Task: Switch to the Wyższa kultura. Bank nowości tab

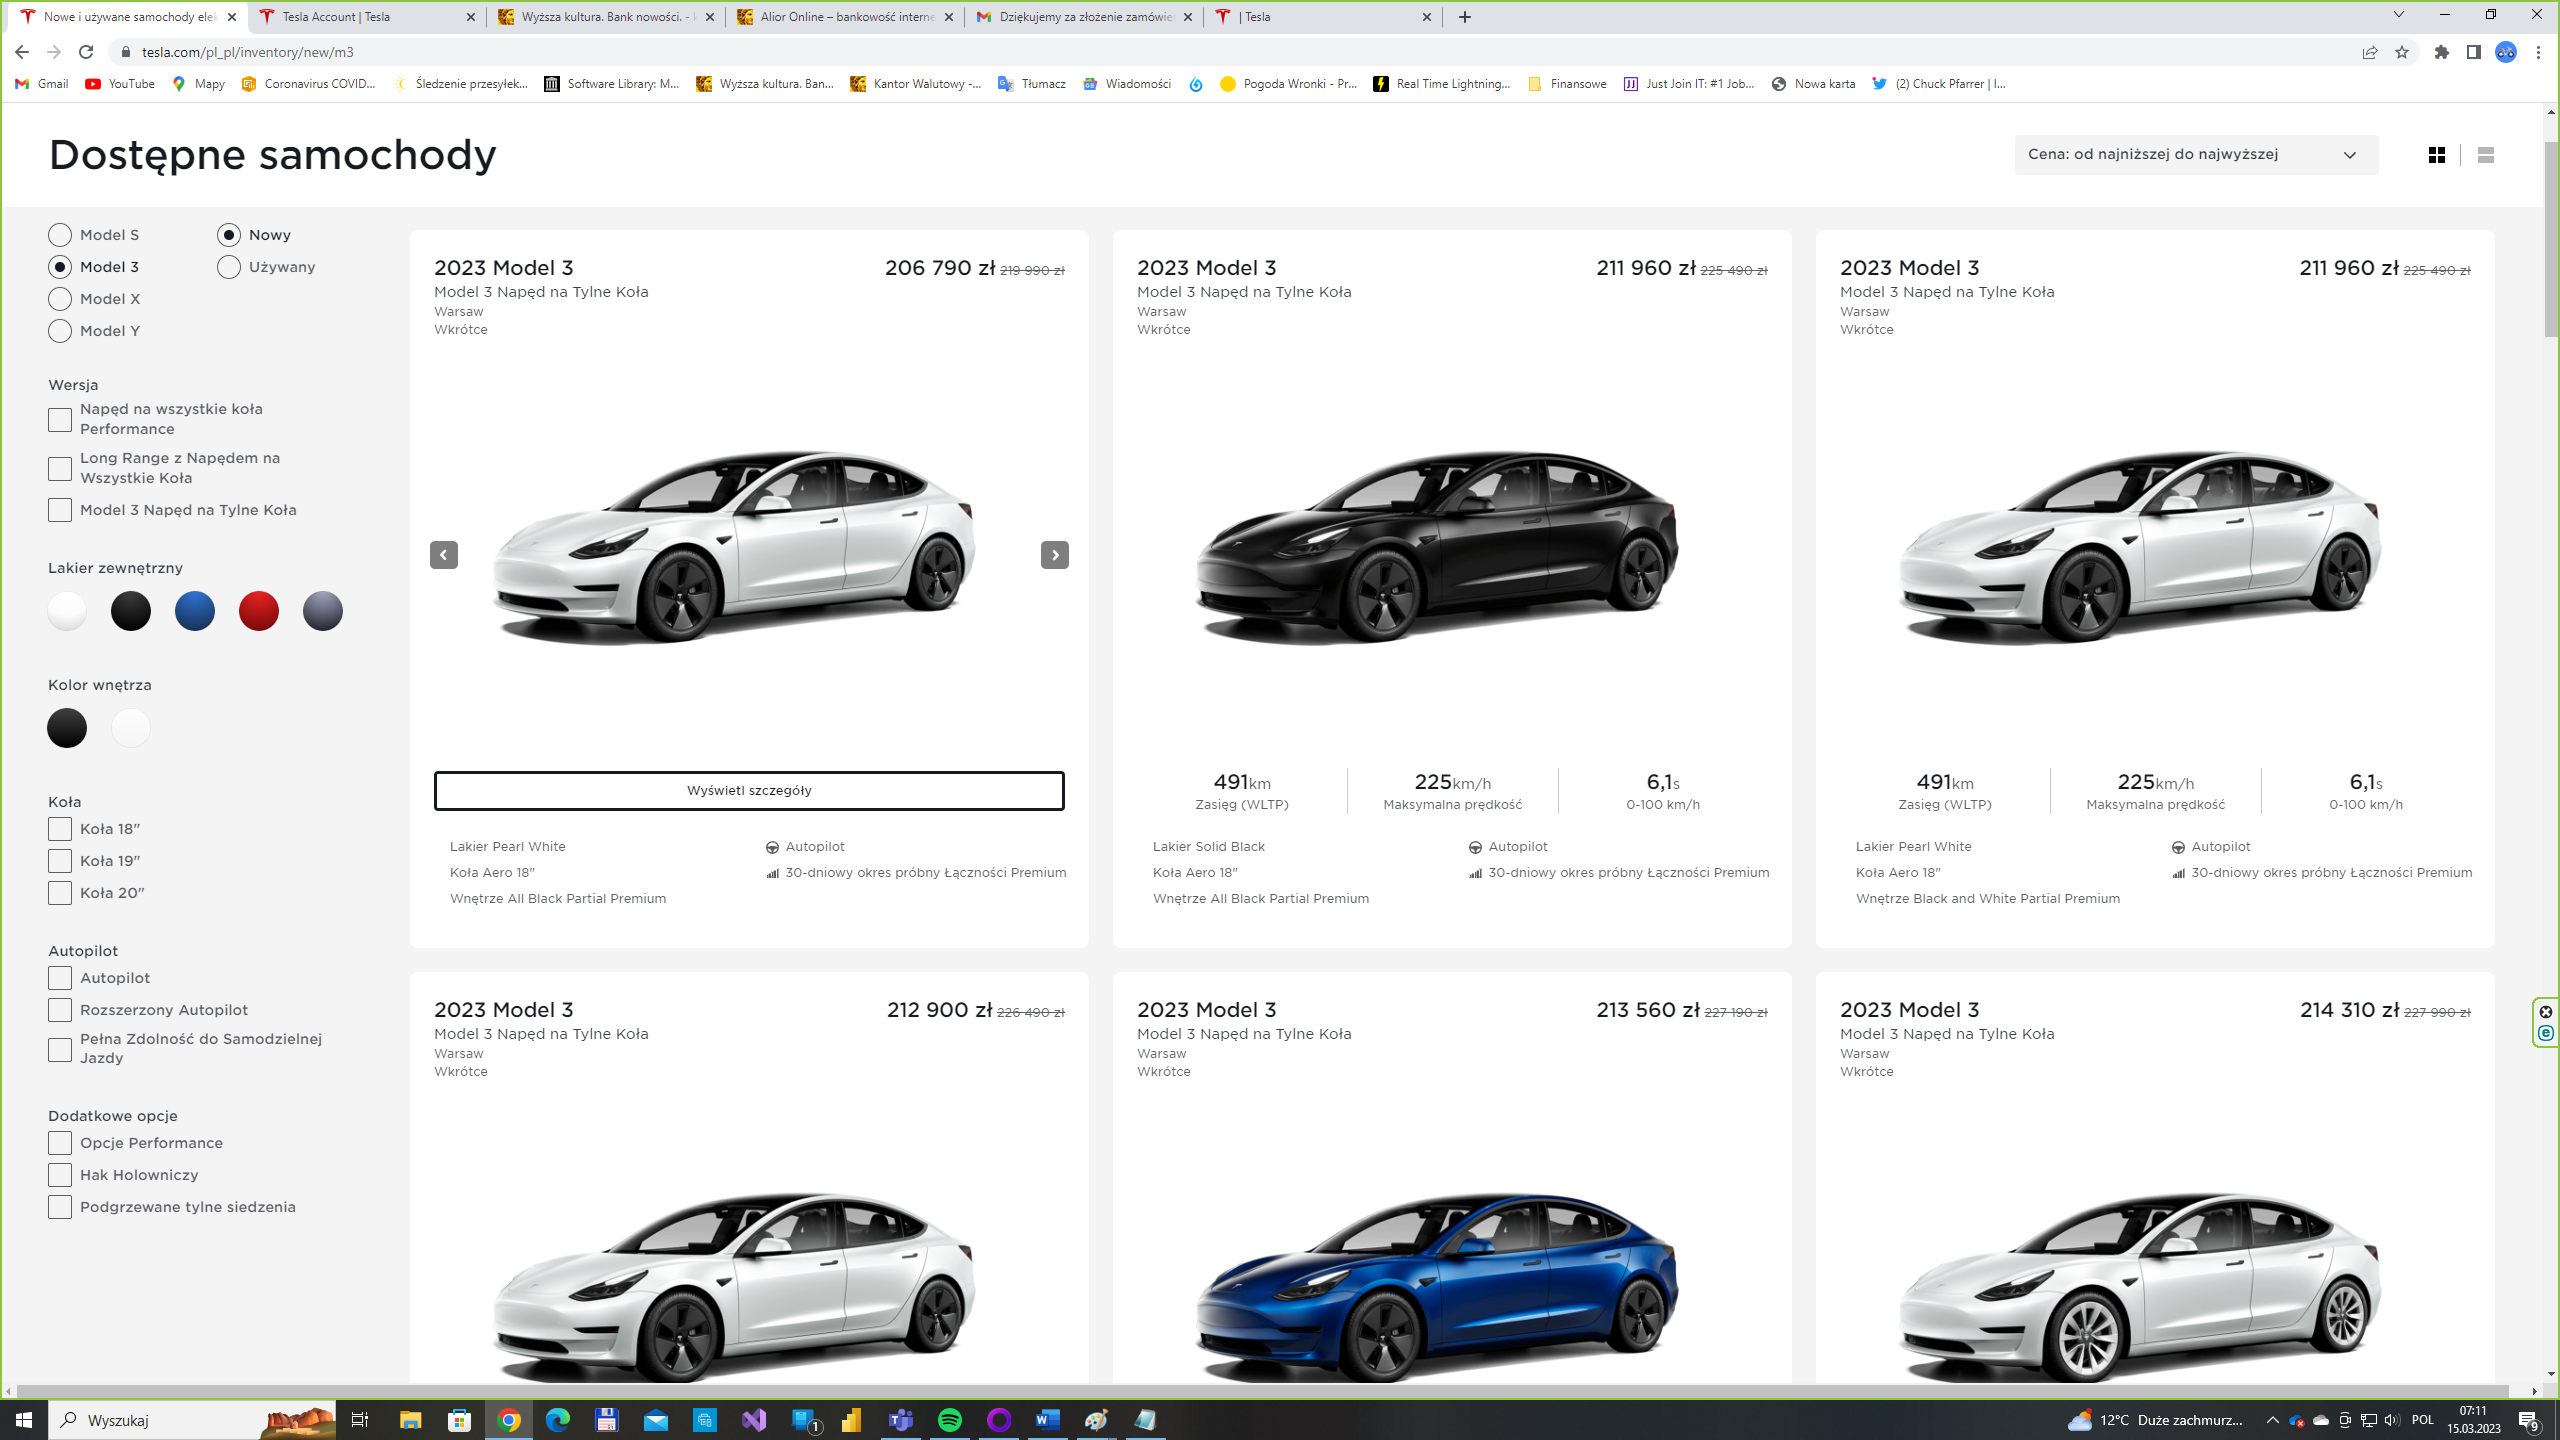Action: [x=606, y=17]
